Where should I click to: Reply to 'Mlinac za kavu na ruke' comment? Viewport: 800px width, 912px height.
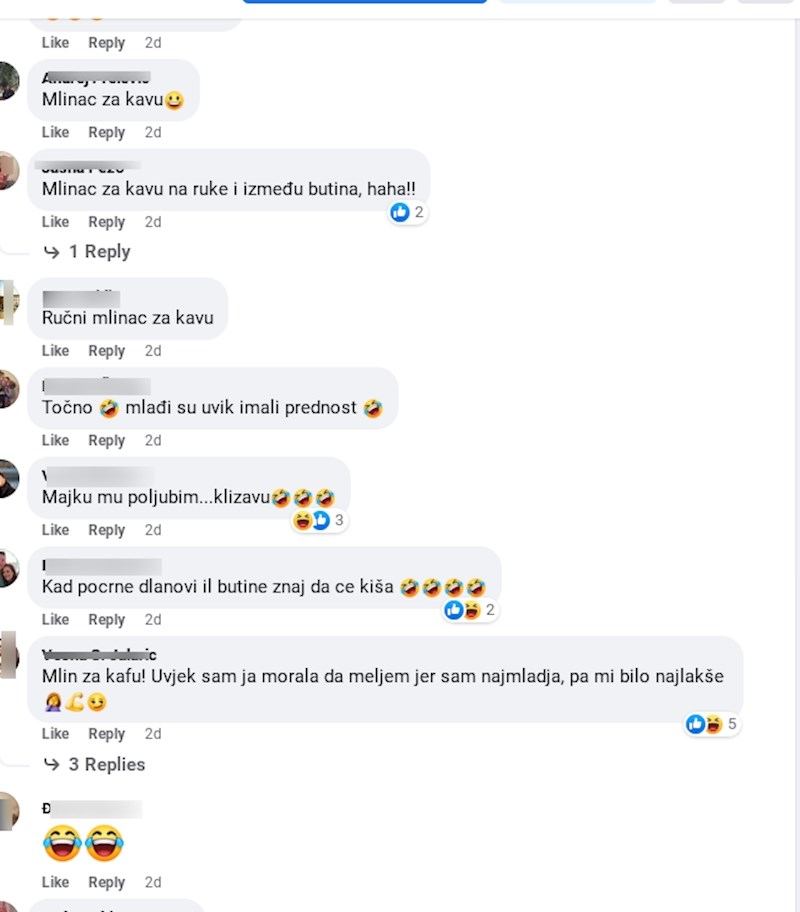[106, 222]
